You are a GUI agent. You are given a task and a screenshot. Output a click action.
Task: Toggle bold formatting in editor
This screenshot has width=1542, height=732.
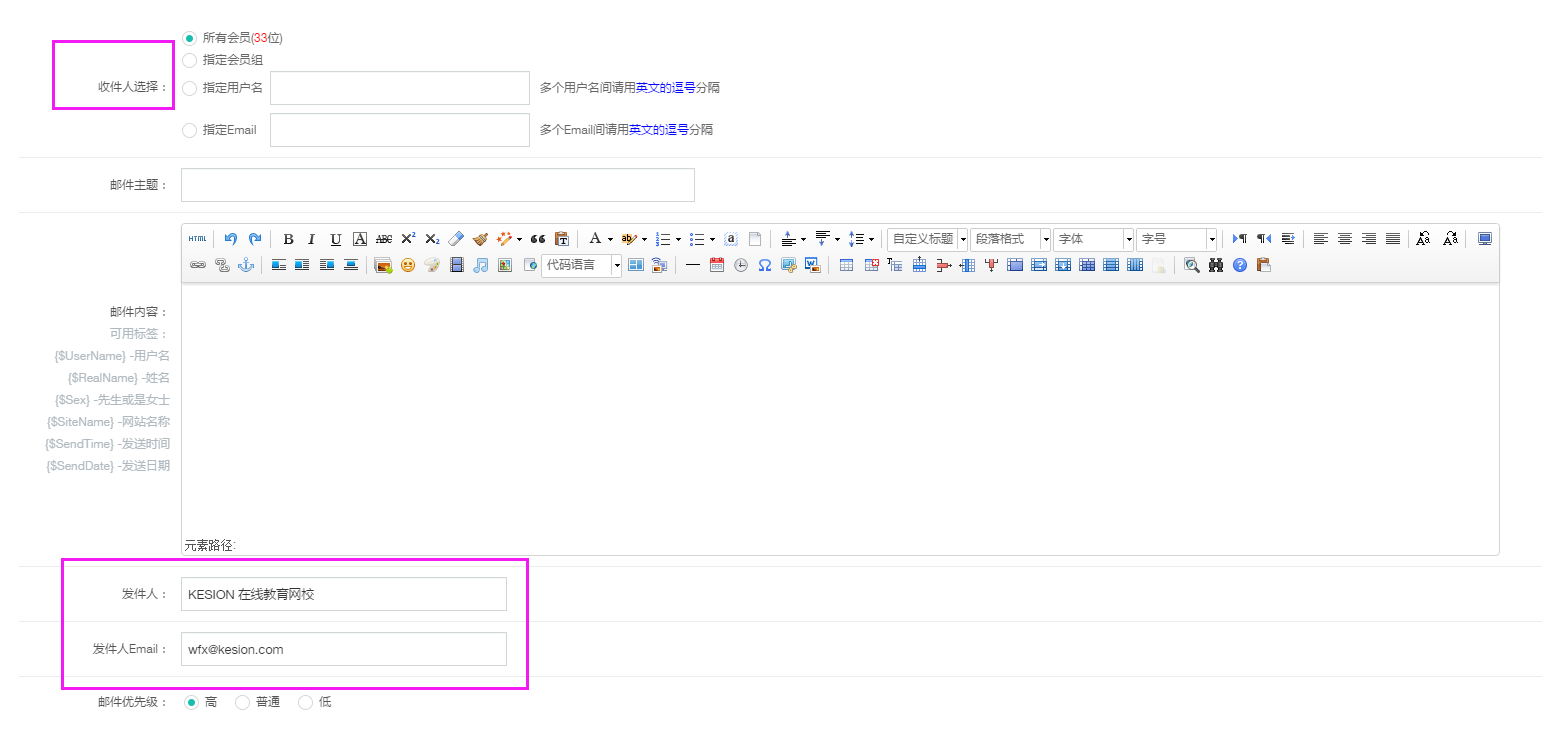288,239
